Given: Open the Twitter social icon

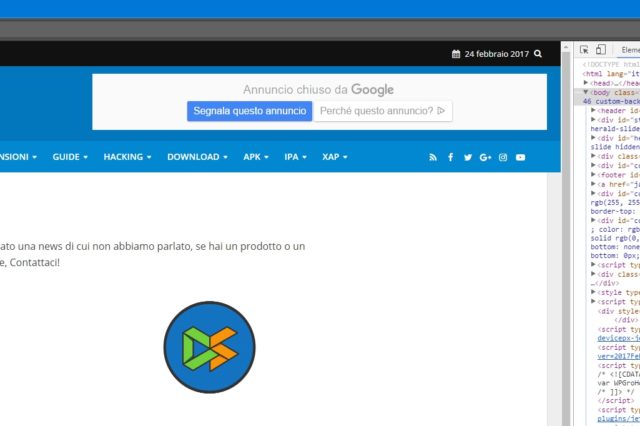Looking at the screenshot, I should [468, 158].
